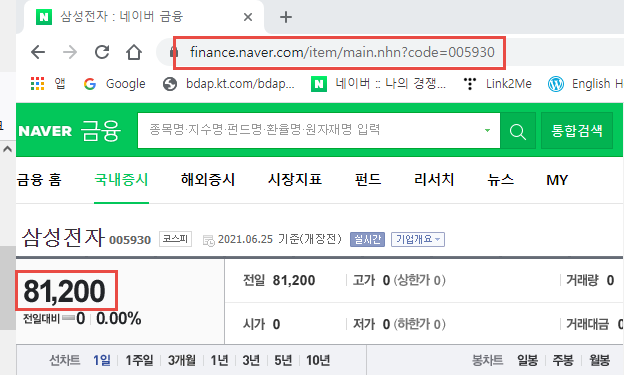Click the clock icon beside the date
624x375 pixels.
click(209, 240)
